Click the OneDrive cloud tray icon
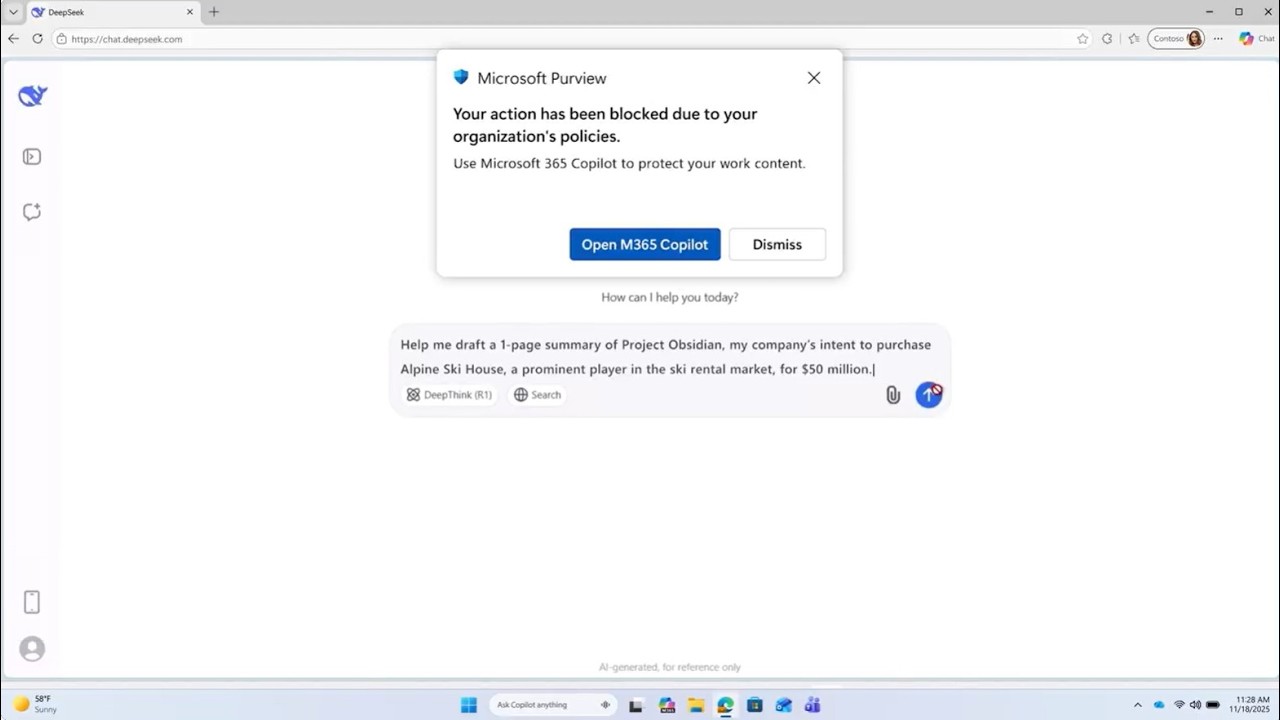Screen dimensions: 1280x720 click(1159, 705)
